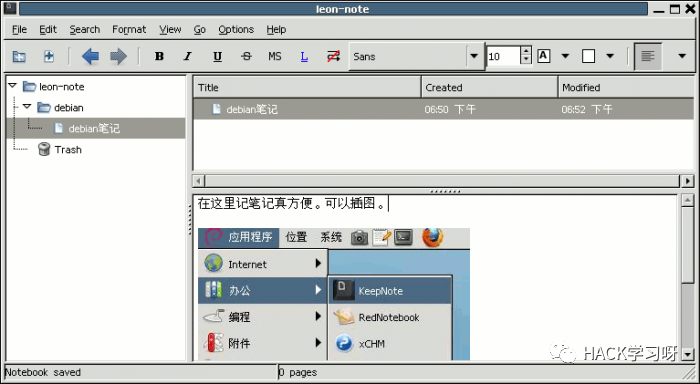This screenshot has height=384, width=700.
Task: Click list horizontal scrollbar right arrow
Action: pyautogui.click(x=688, y=181)
